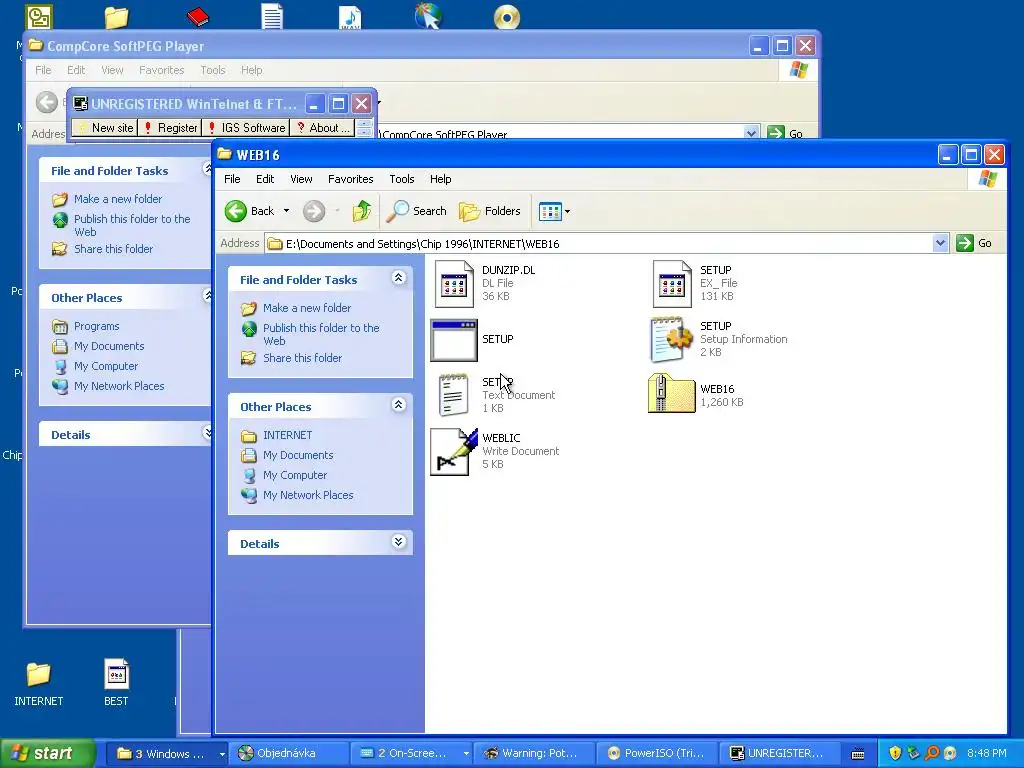Open the Favorites menu in WEB16
Image resolution: width=1024 pixels, height=768 pixels.
351,179
